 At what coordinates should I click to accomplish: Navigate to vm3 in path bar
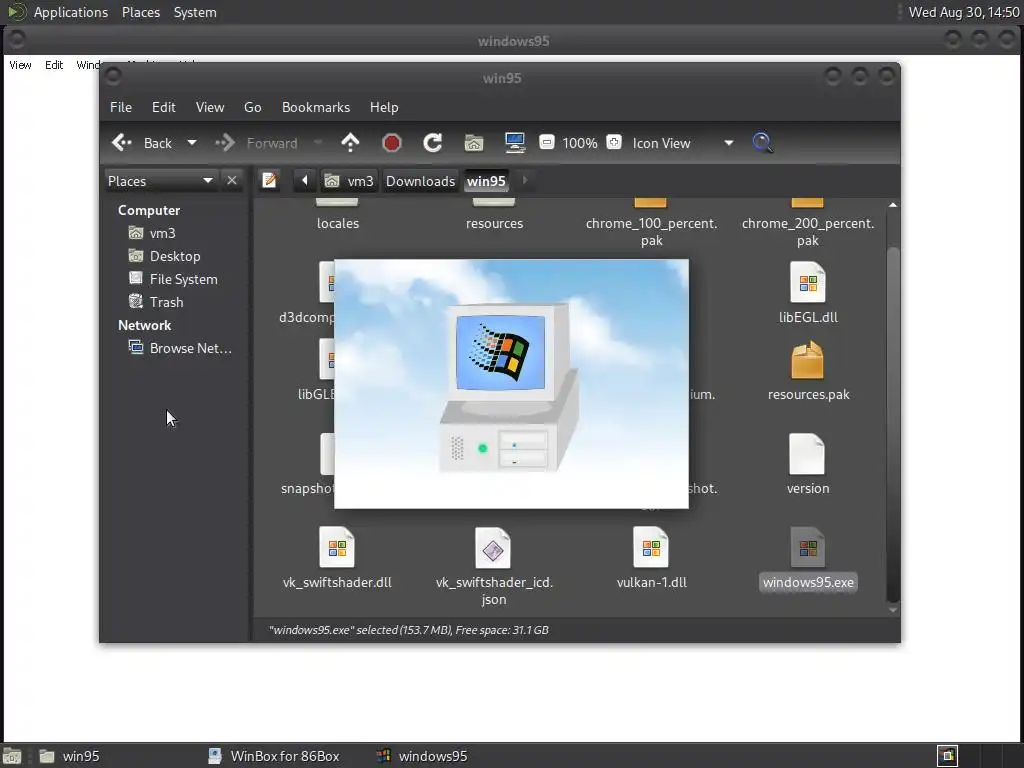pyautogui.click(x=349, y=181)
